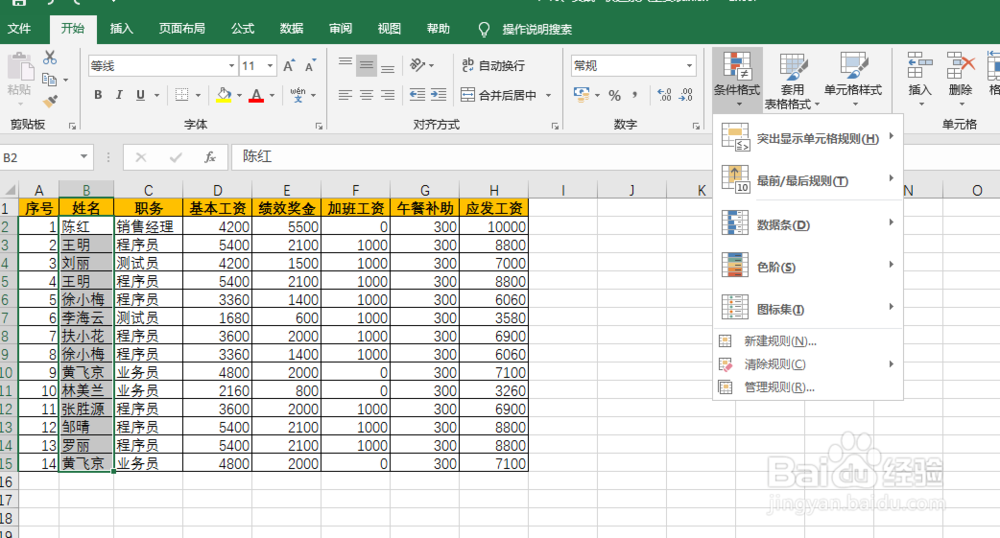The height and width of the screenshot is (538, 1000).
Task: Decrease indent
Action: tap(418, 95)
